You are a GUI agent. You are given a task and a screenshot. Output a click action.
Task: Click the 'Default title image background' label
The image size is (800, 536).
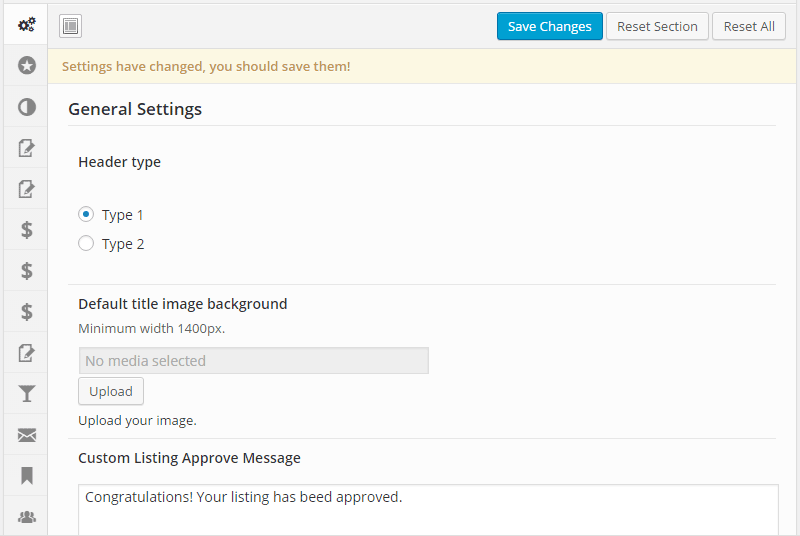point(183,304)
